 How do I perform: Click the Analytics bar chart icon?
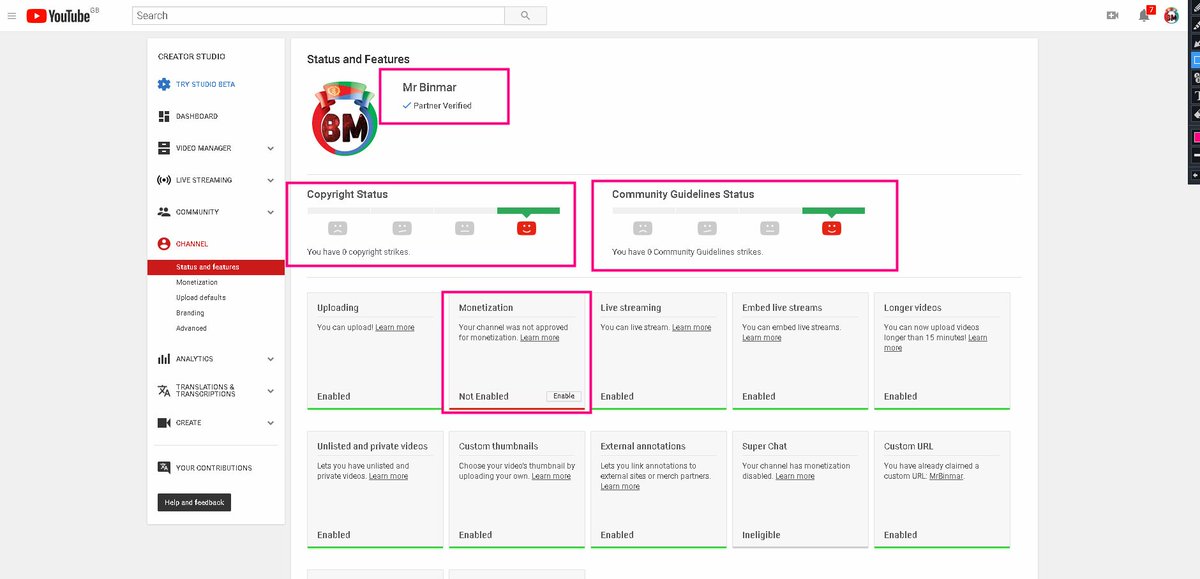click(x=164, y=359)
